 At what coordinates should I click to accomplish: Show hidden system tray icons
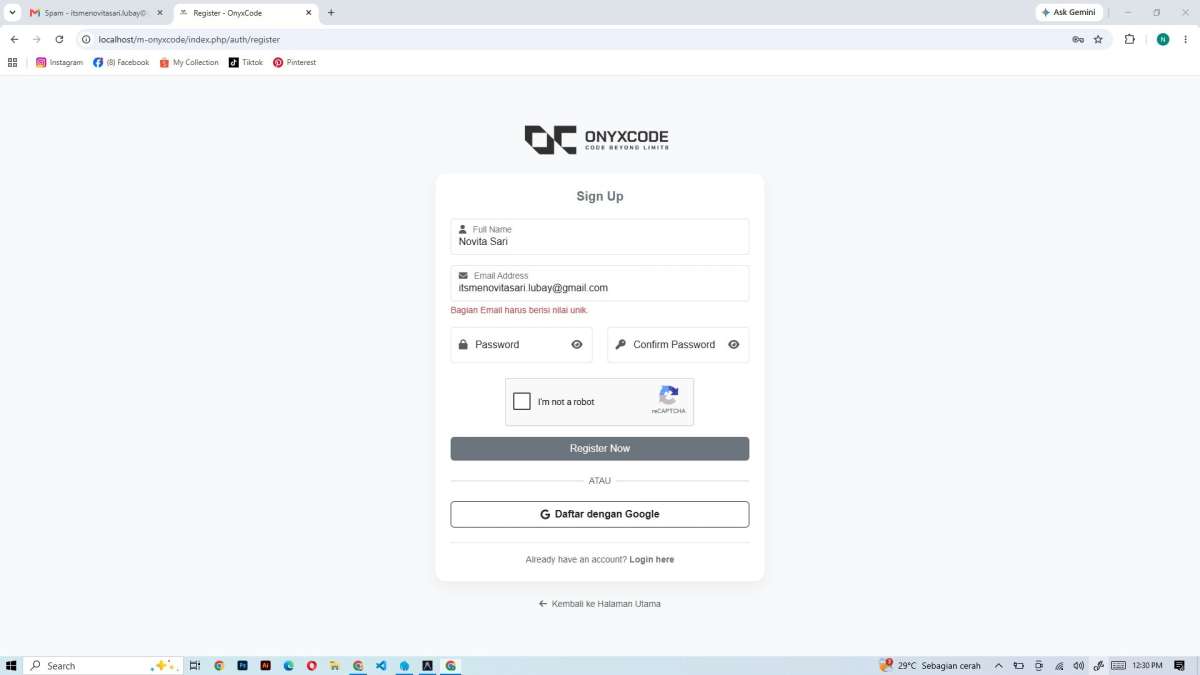click(x=998, y=666)
